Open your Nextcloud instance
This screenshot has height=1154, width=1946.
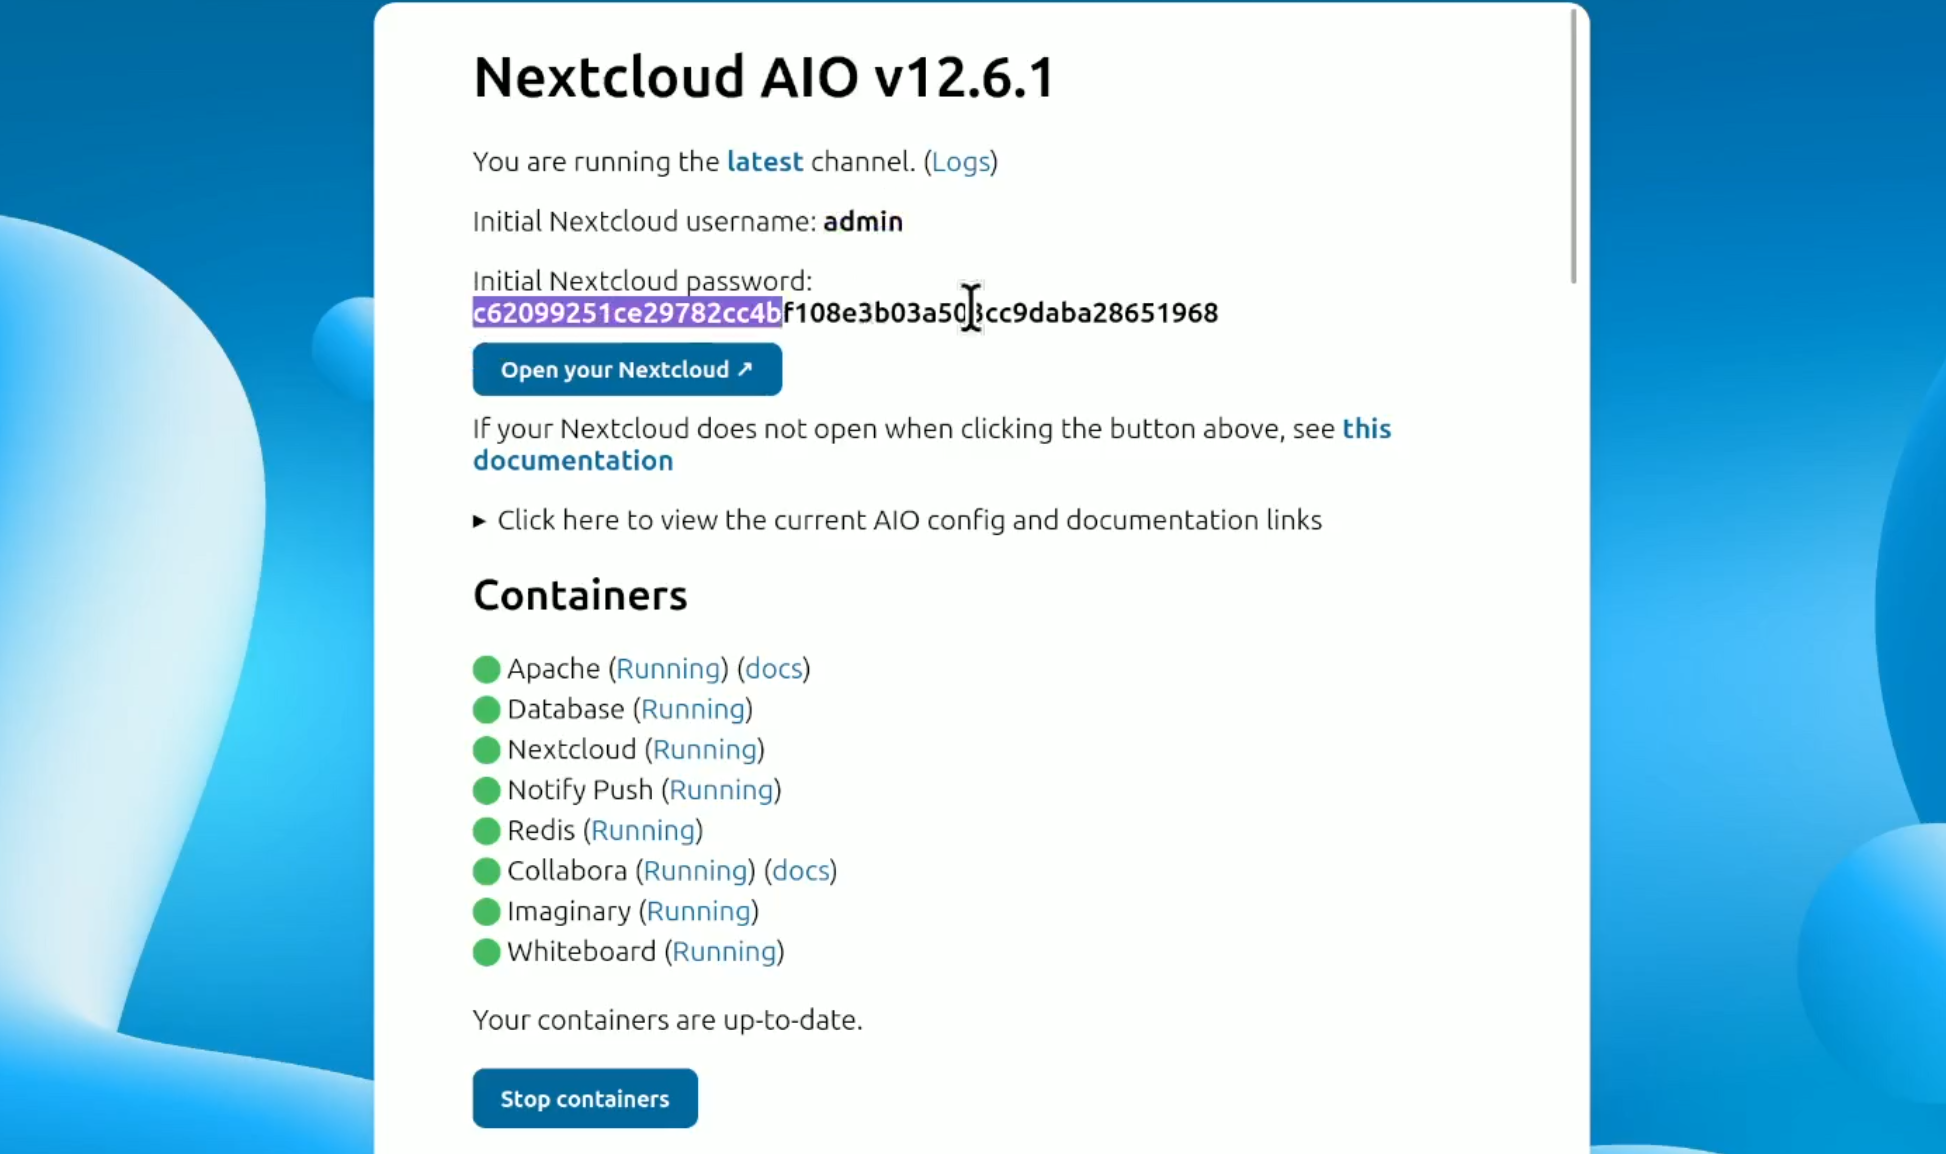tap(627, 369)
